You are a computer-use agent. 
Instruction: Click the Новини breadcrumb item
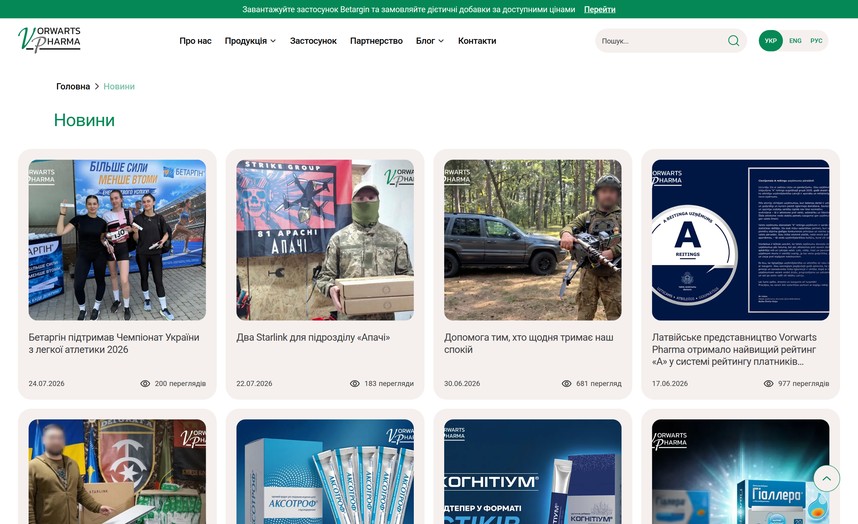coord(119,86)
